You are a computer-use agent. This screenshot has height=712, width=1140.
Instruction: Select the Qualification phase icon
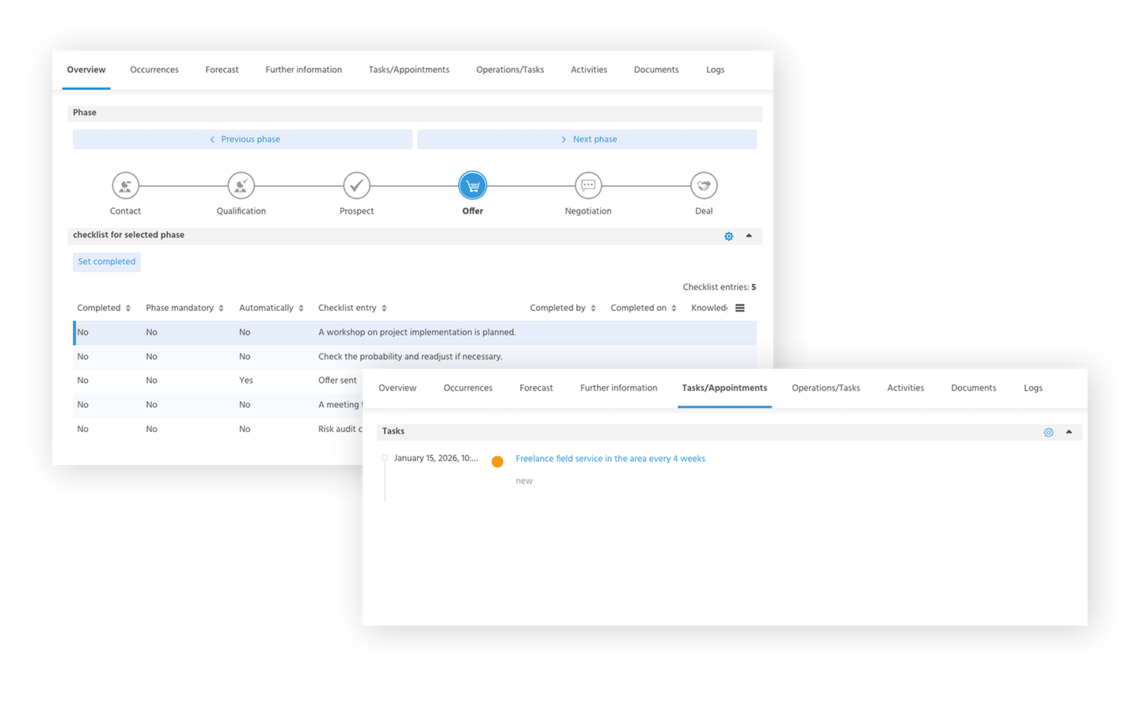point(241,186)
